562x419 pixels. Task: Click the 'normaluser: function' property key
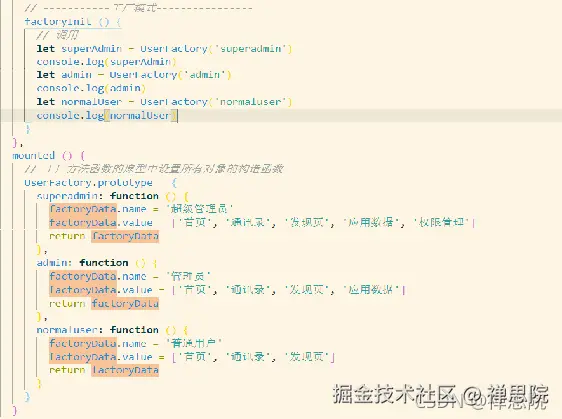point(97,330)
